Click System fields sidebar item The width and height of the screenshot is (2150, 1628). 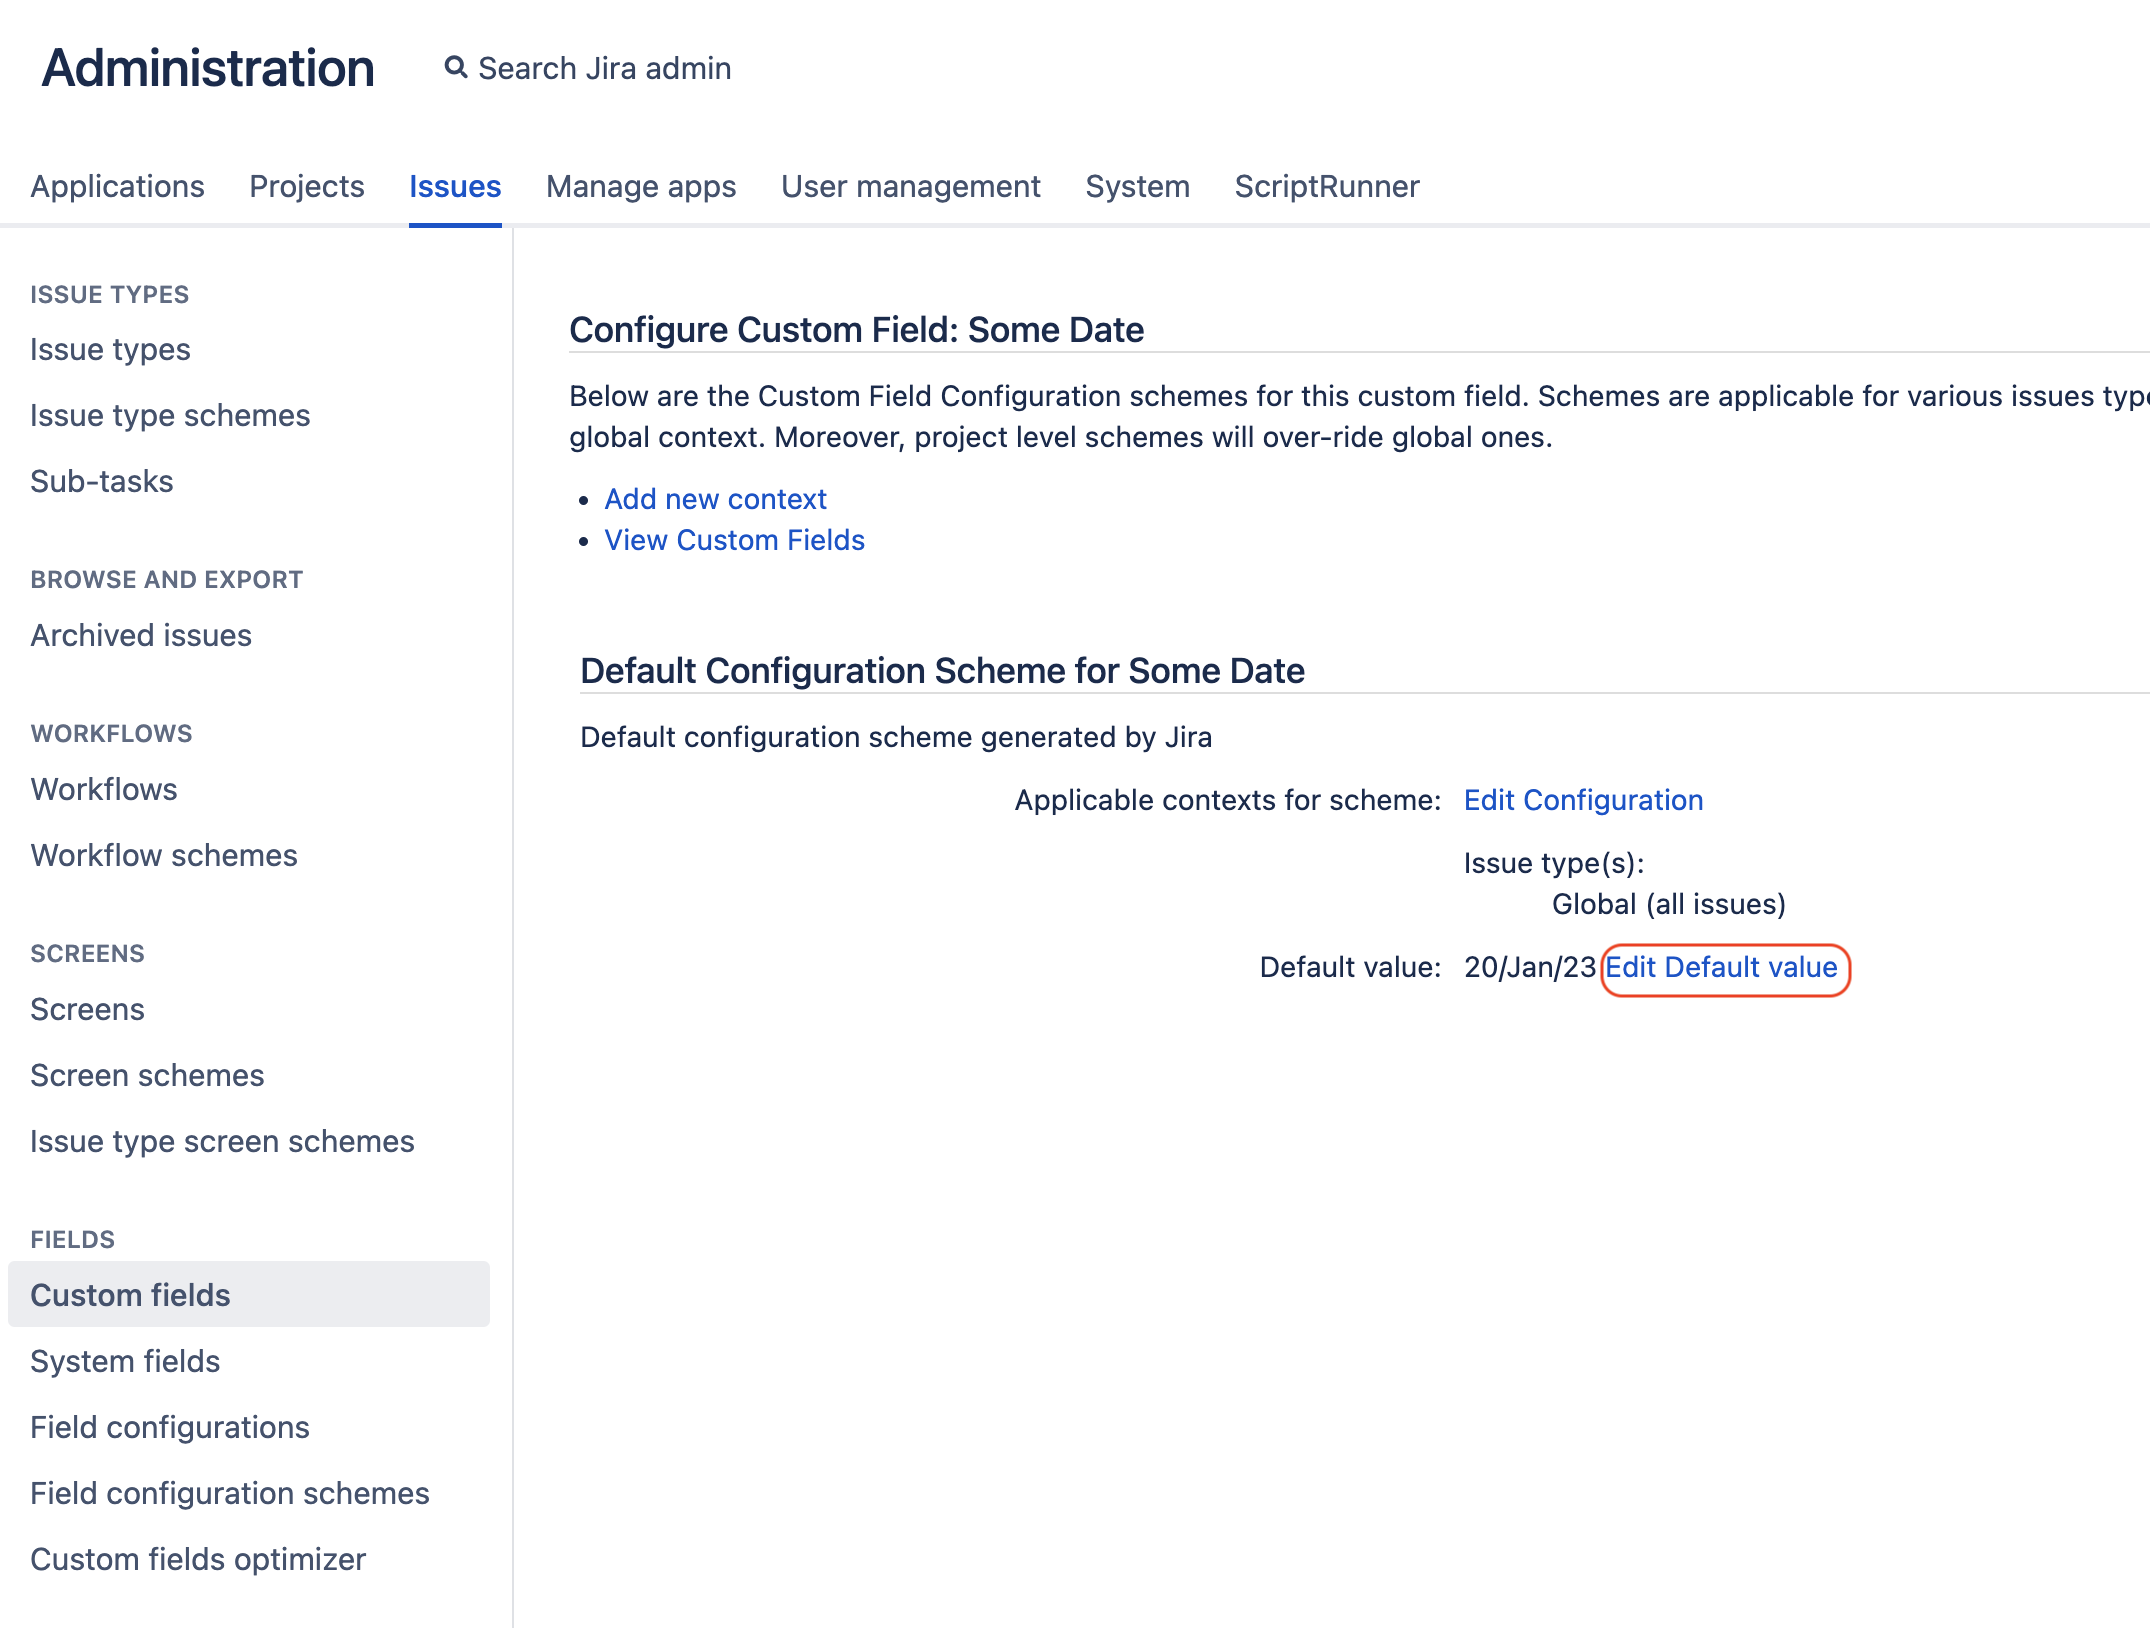pos(125,1361)
